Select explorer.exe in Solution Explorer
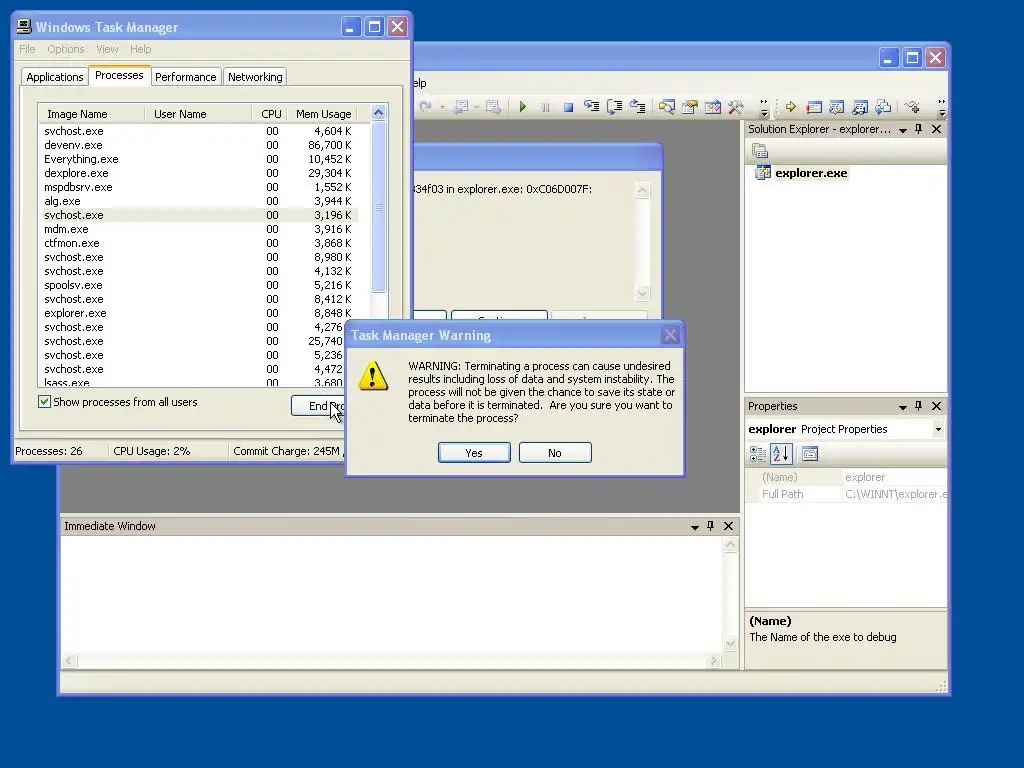Image resolution: width=1024 pixels, height=768 pixels. [811, 173]
